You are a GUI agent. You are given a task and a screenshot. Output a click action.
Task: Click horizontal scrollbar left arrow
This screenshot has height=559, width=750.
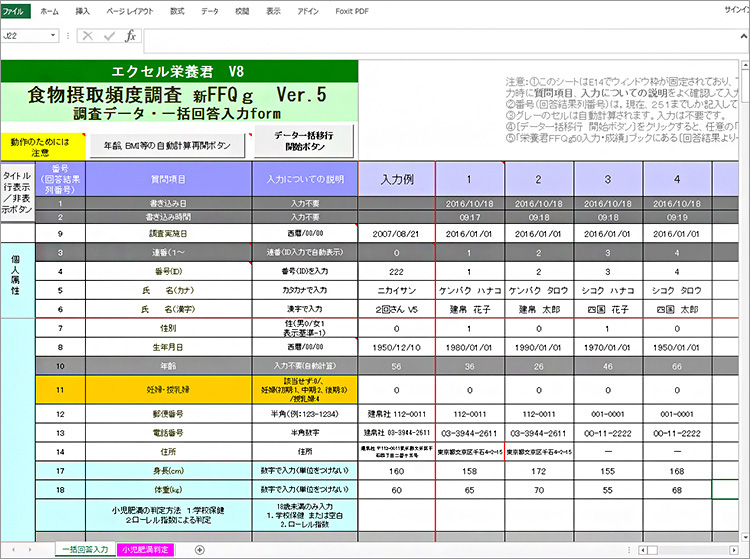[x=644, y=550]
